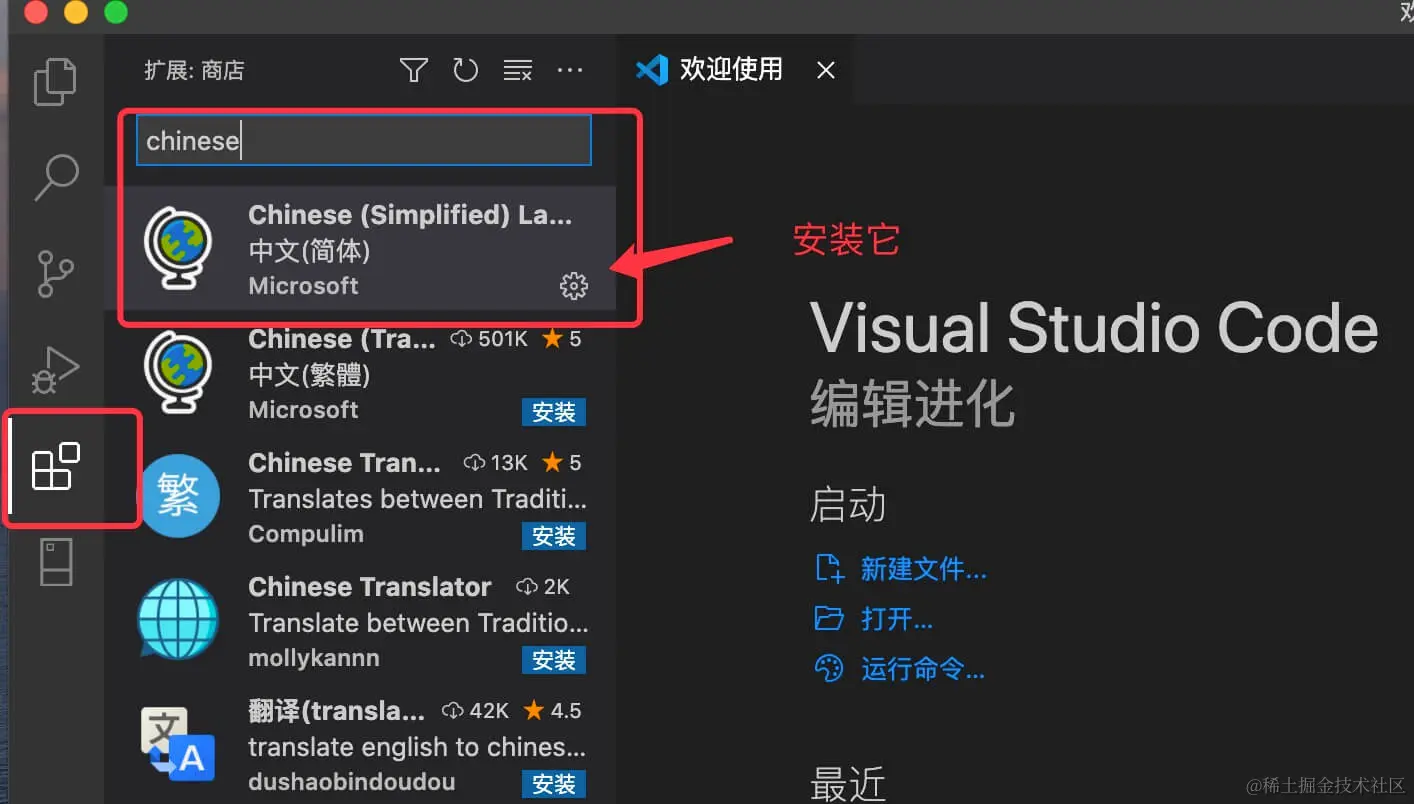Open the Source Control view

coord(55,274)
